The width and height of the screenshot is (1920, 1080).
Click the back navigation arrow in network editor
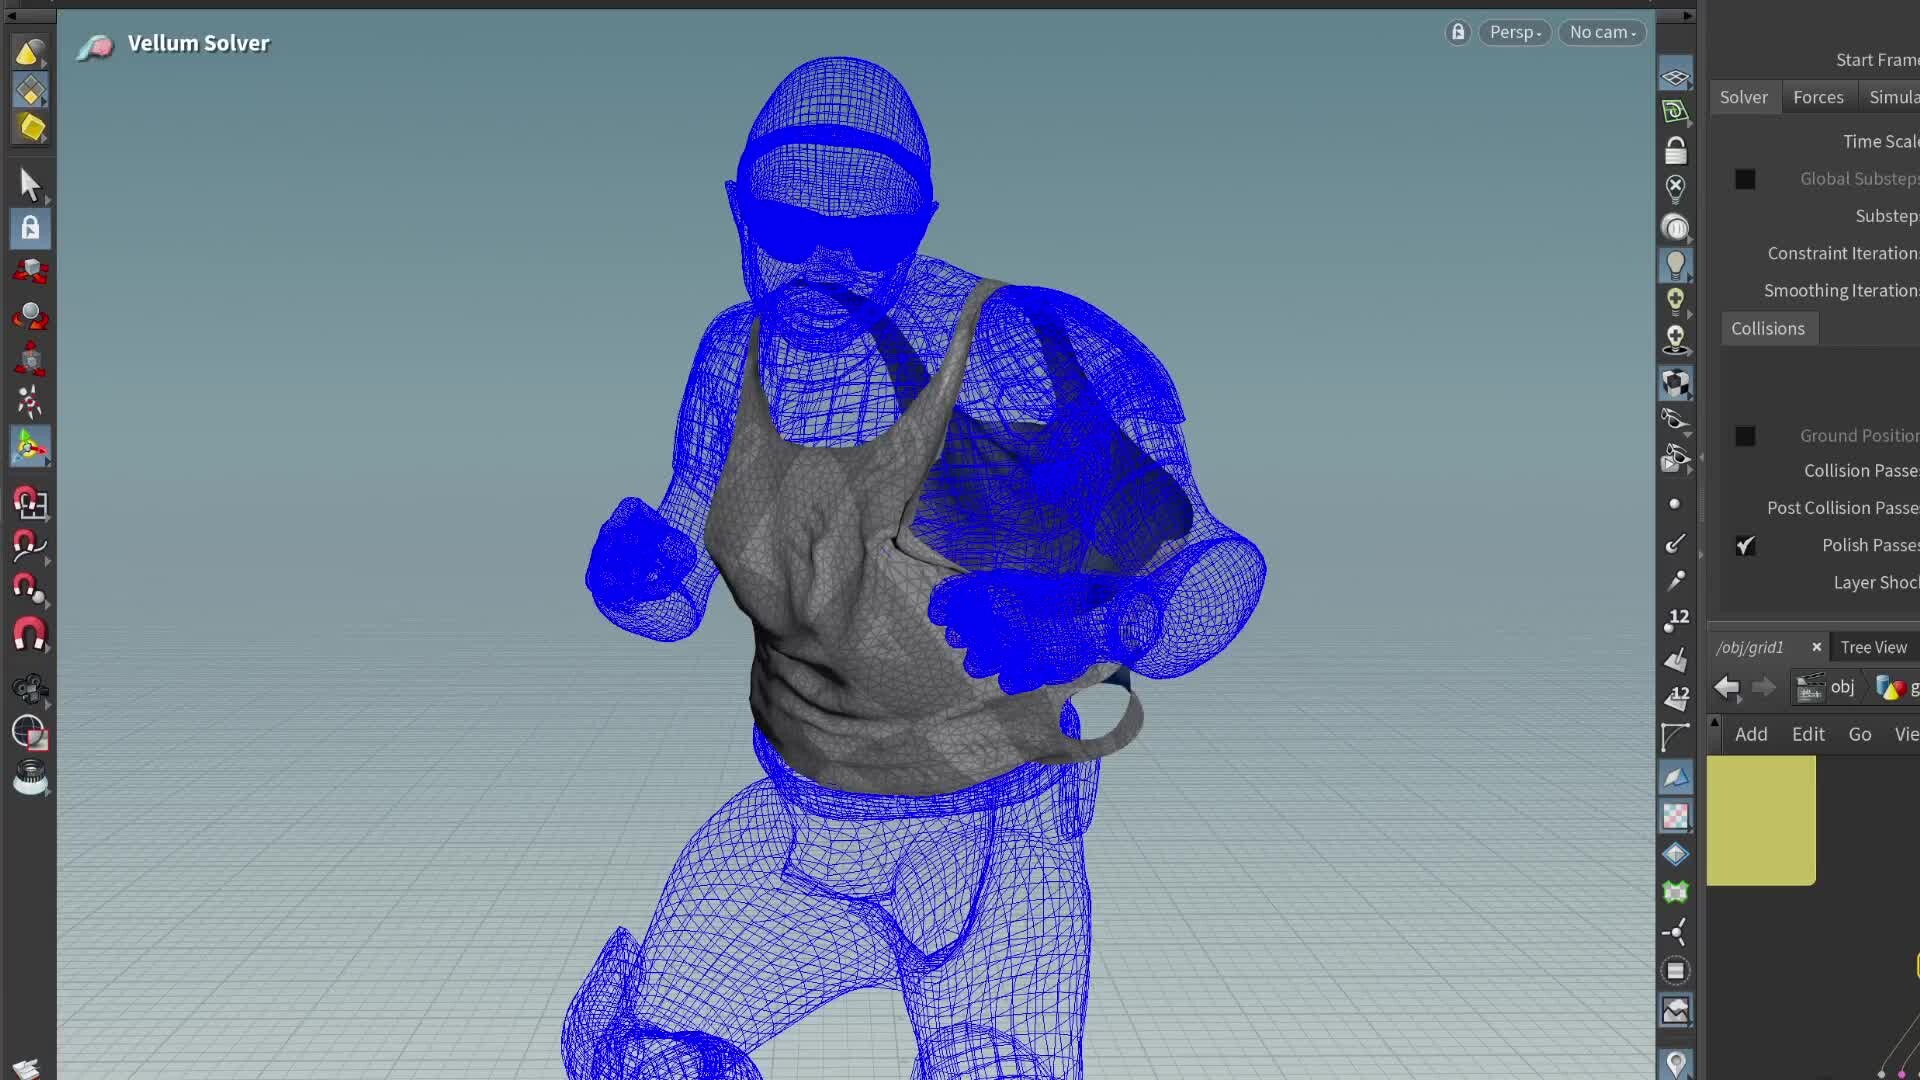[1726, 688]
